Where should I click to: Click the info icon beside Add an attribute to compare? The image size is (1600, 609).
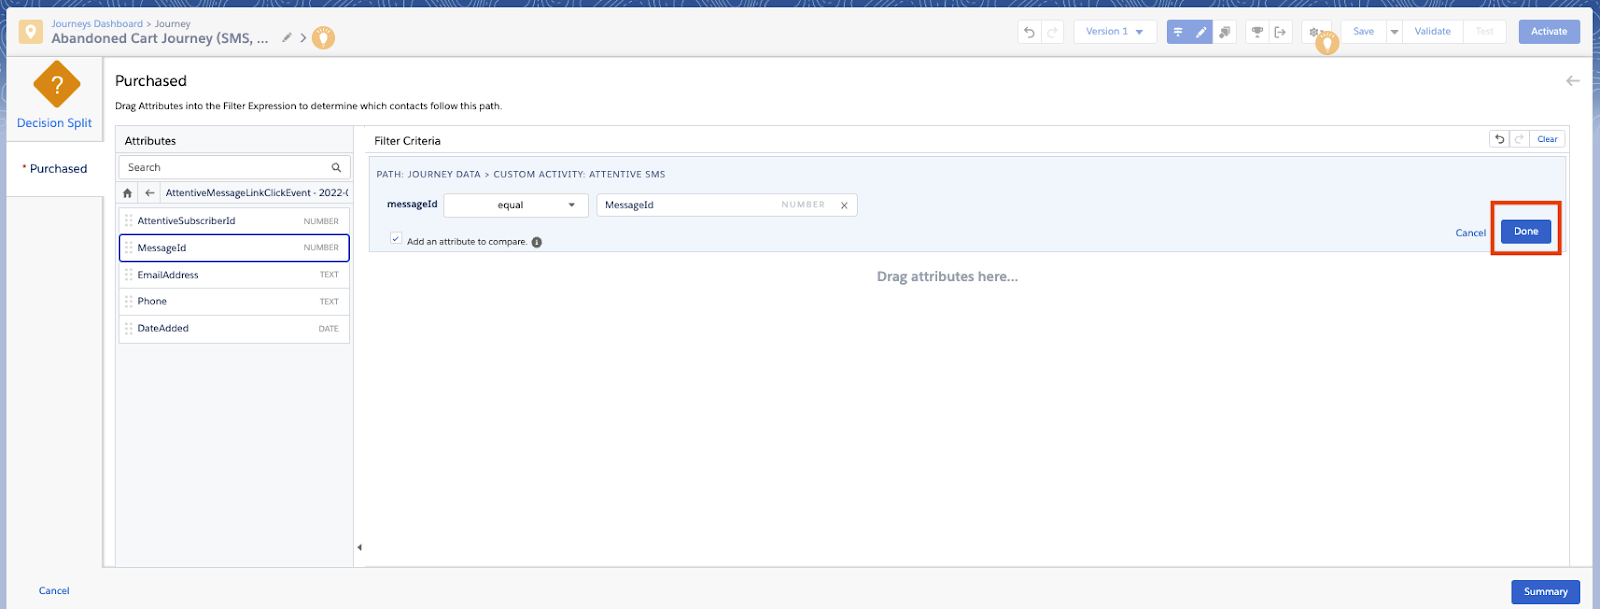tap(537, 242)
